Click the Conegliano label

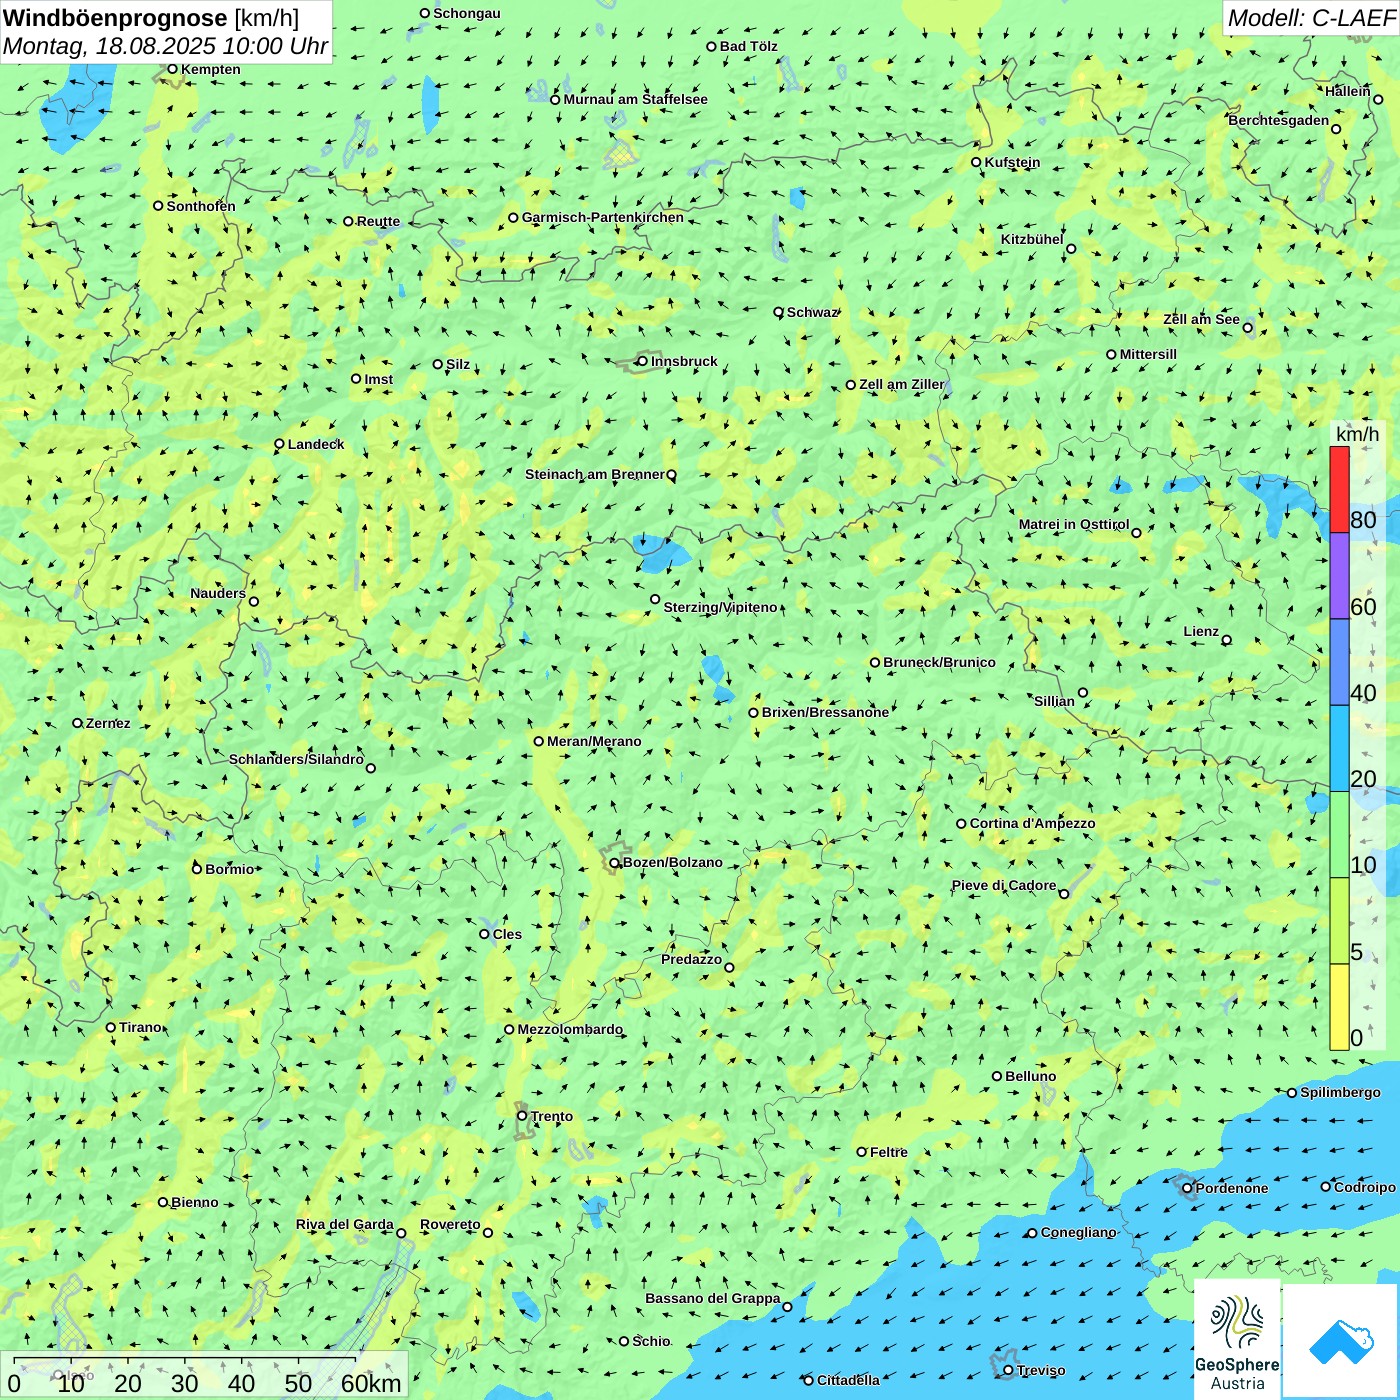point(1078,1232)
